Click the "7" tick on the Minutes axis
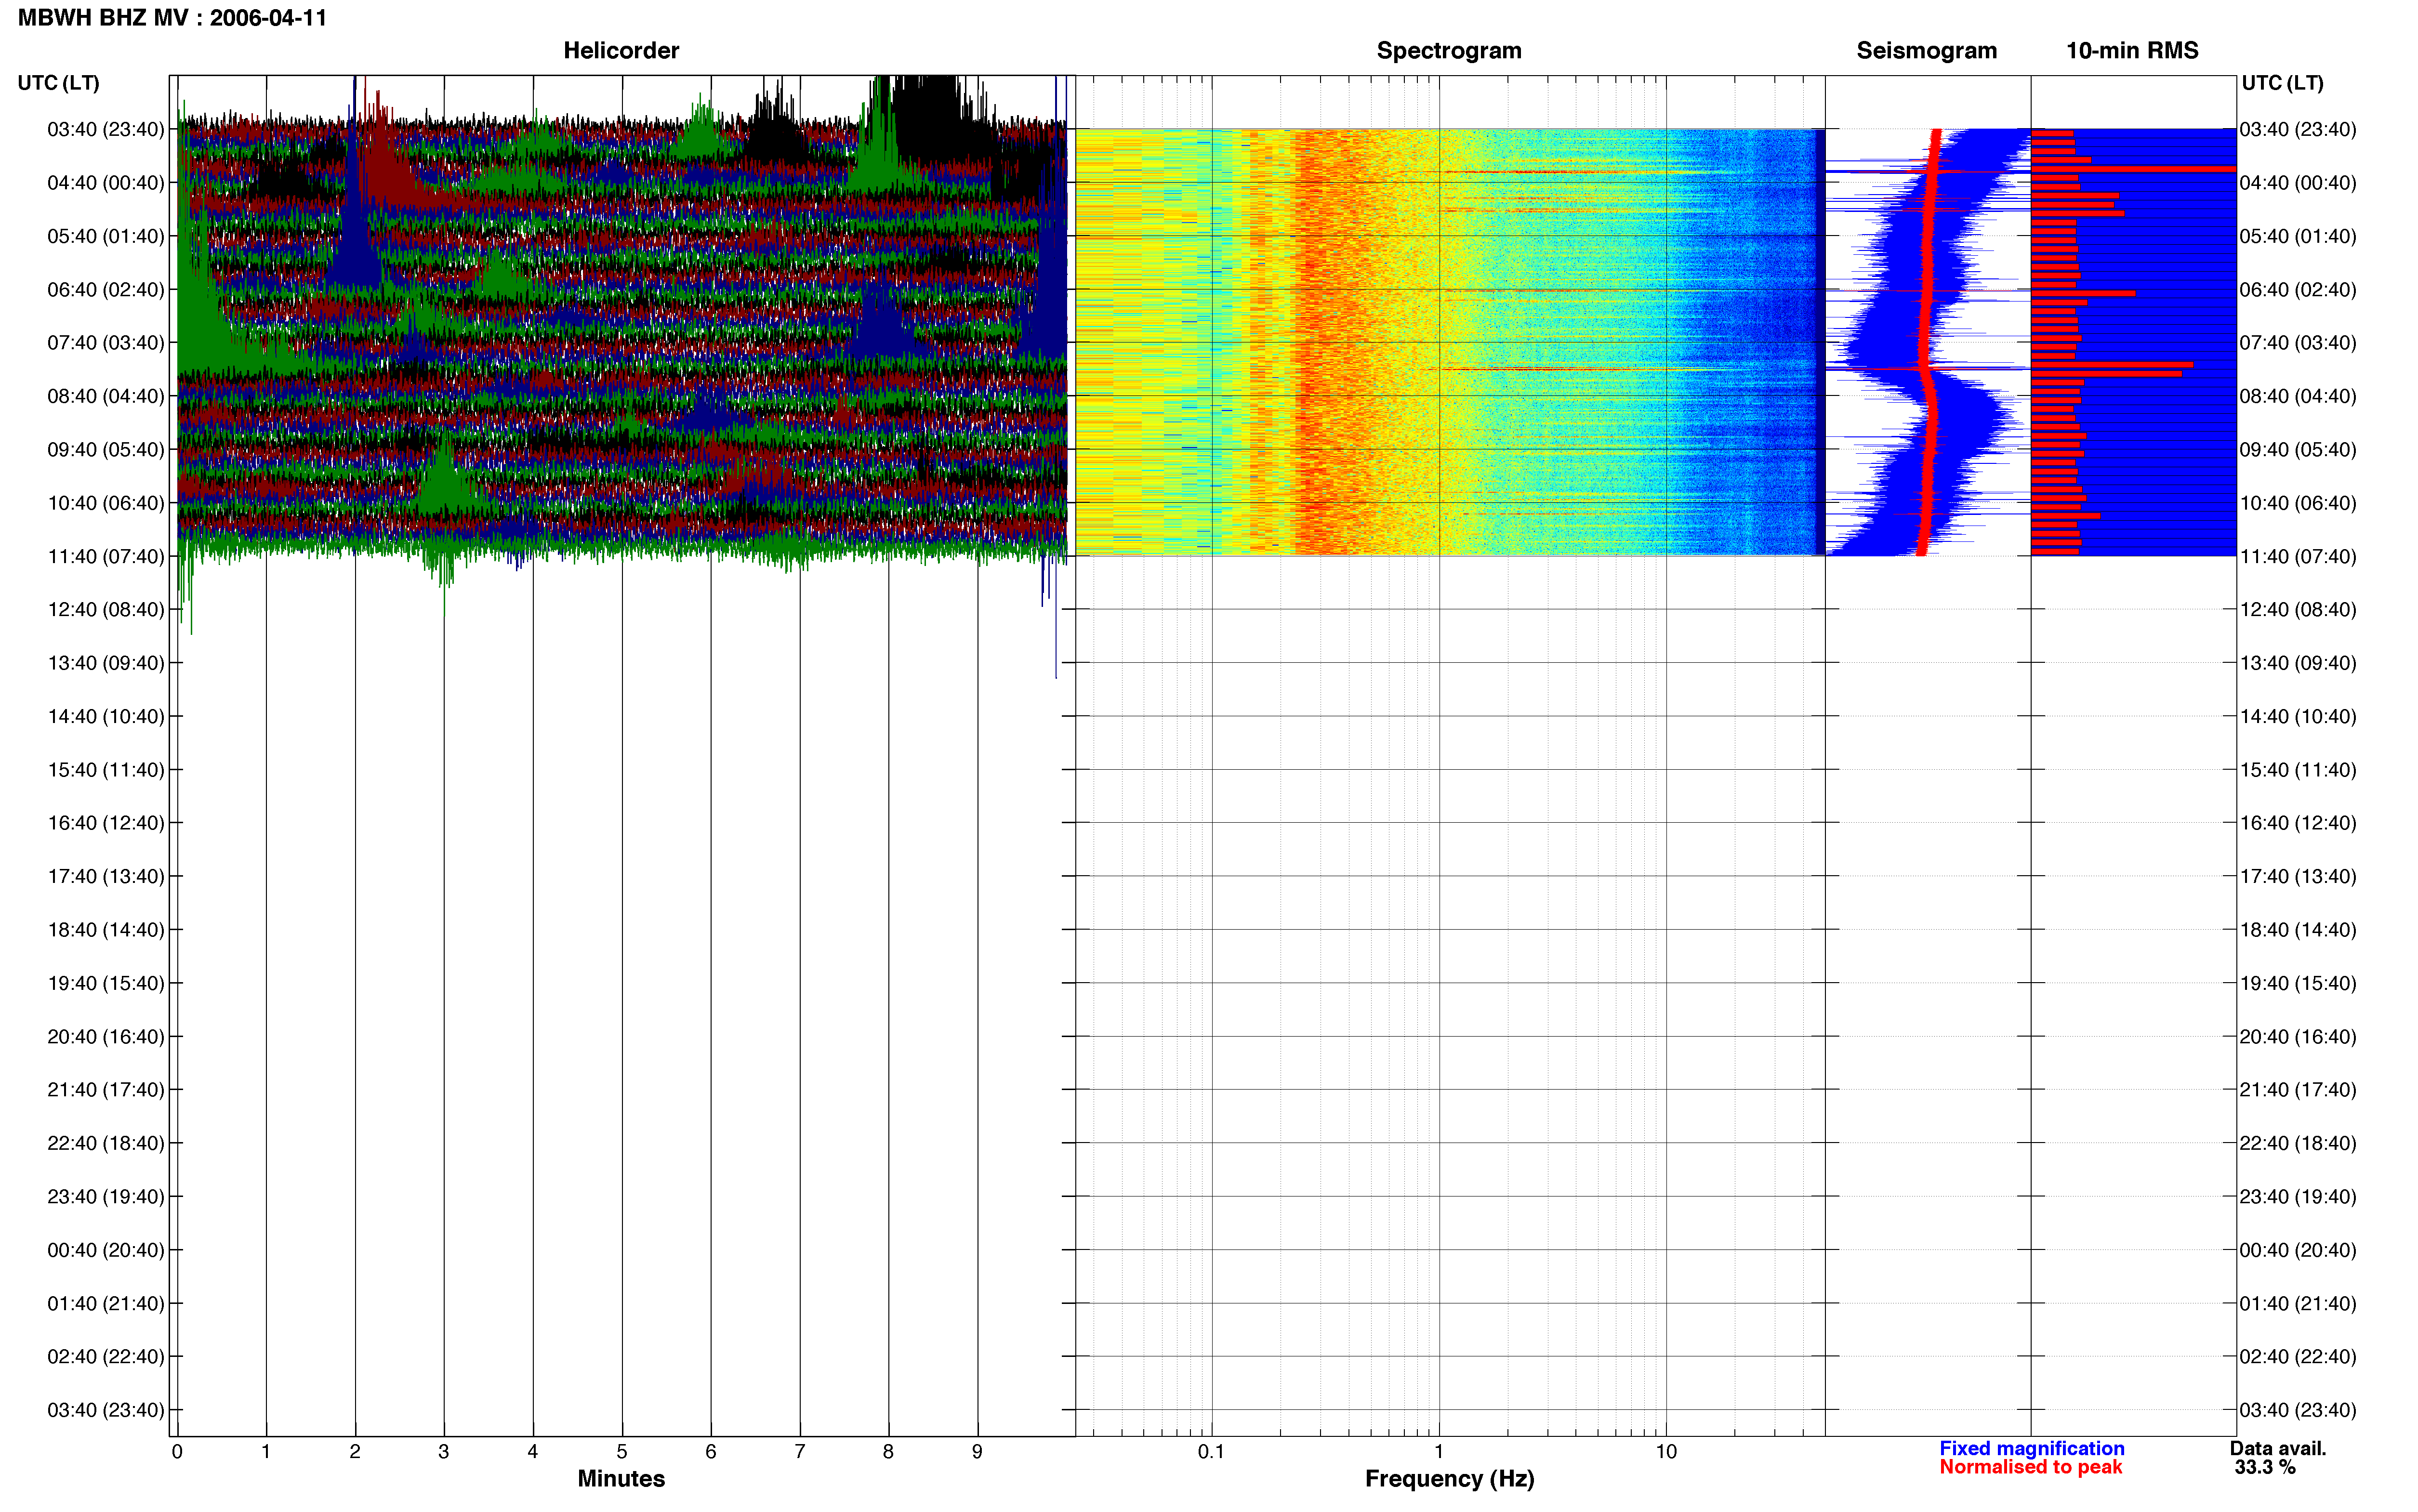2418x1512 pixels. [x=800, y=1452]
